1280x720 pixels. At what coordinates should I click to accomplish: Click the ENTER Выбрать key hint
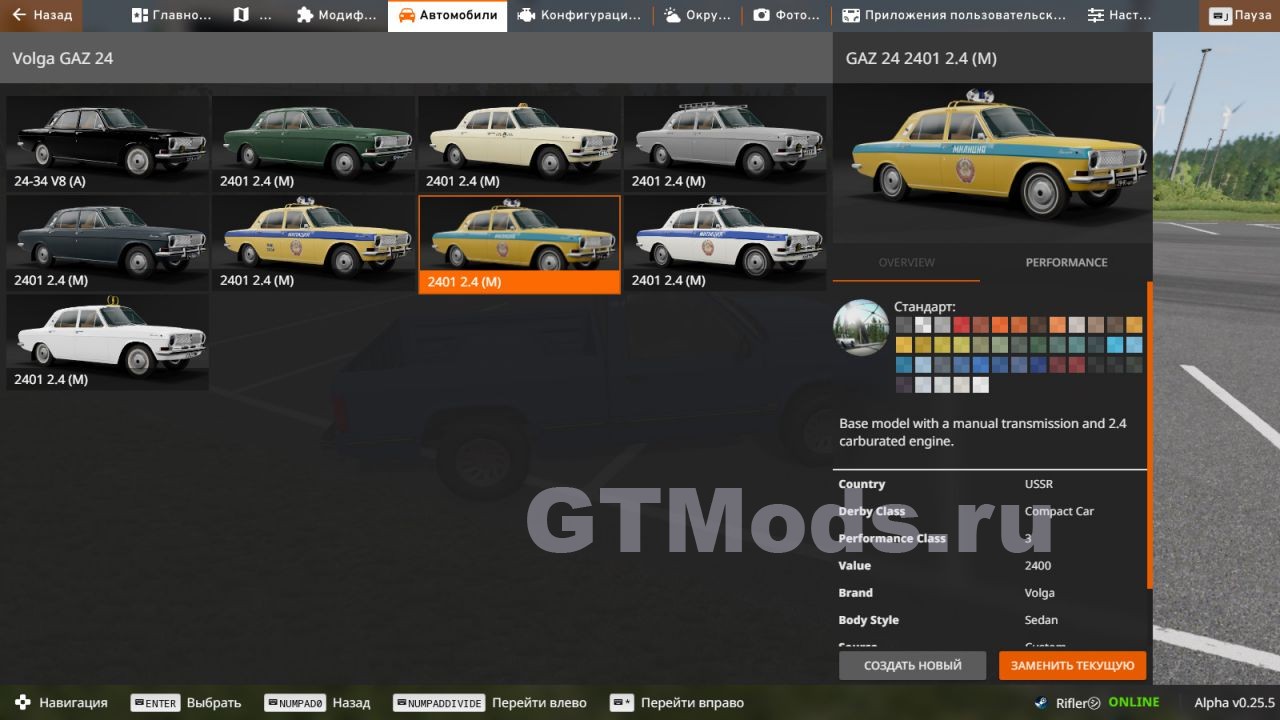(x=186, y=703)
